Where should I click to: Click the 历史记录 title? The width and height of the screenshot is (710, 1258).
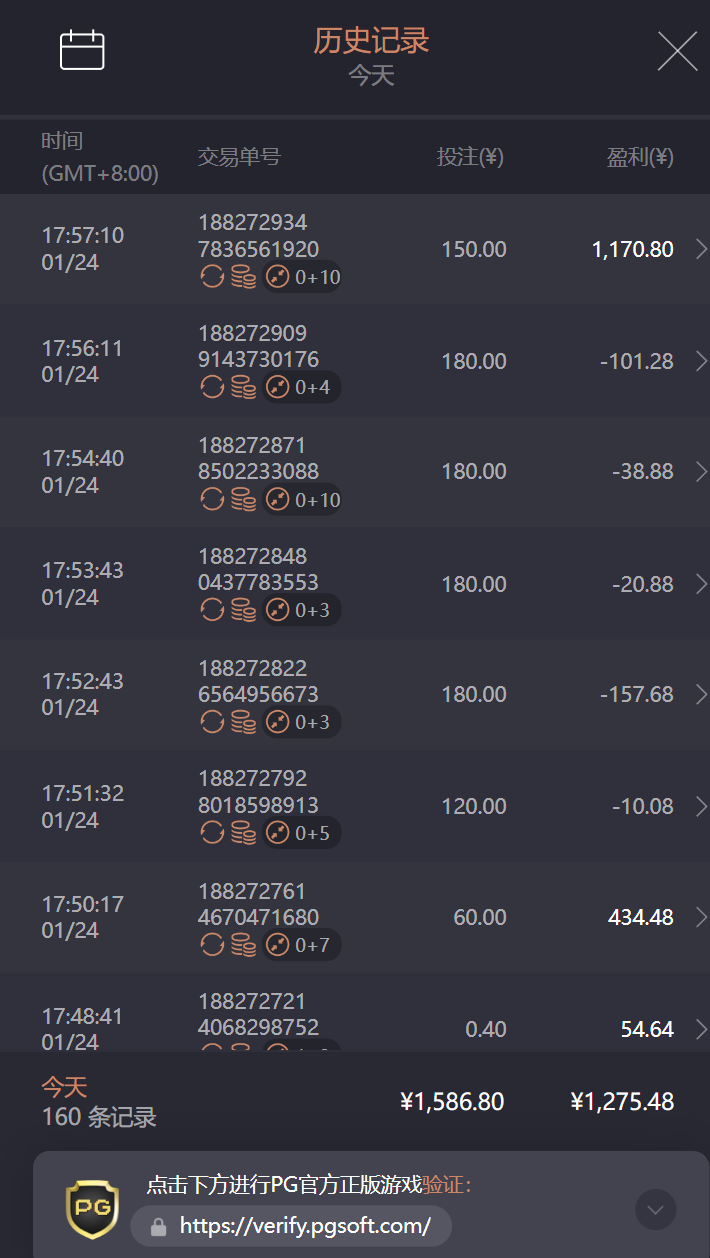point(371,41)
